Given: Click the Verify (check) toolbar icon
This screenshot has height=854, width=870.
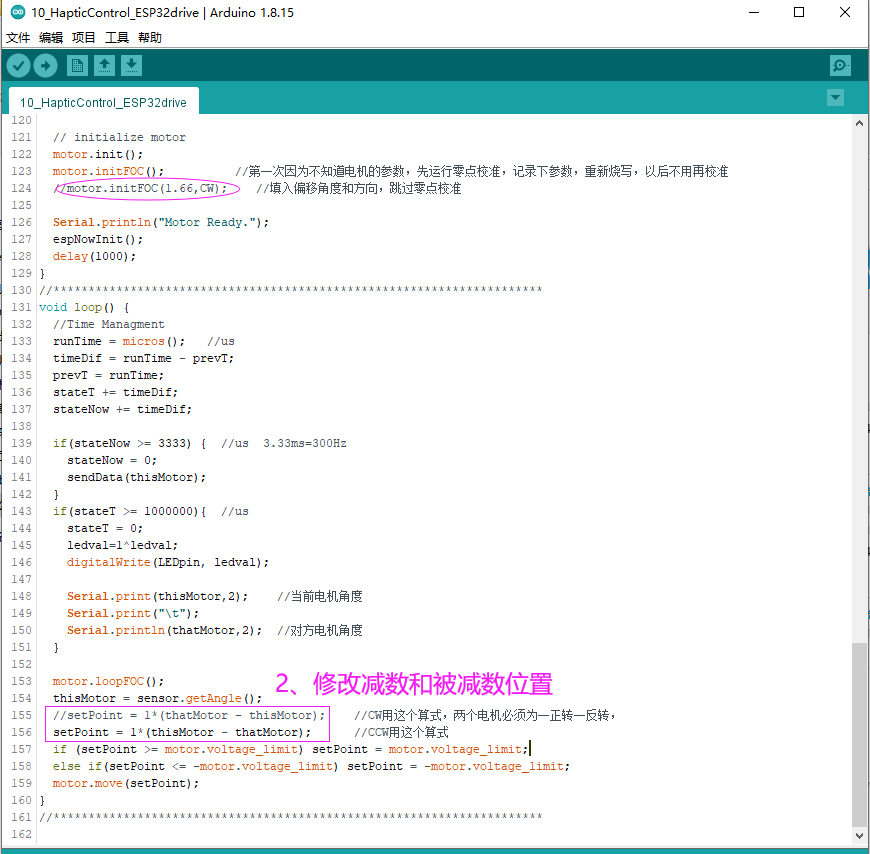Looking at the screenshot, I should 18,64.
